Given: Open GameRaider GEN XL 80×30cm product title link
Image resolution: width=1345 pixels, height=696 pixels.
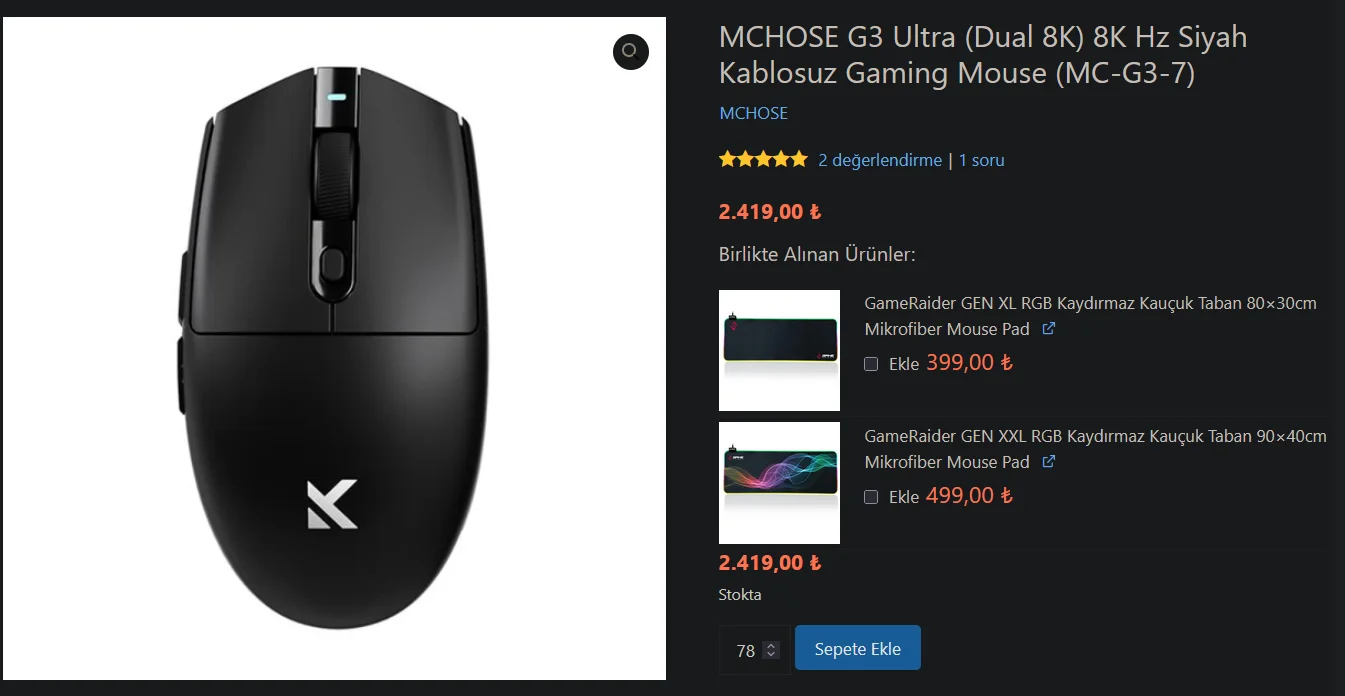Looking at the screenshot, I should click(x=1090, y=316).
